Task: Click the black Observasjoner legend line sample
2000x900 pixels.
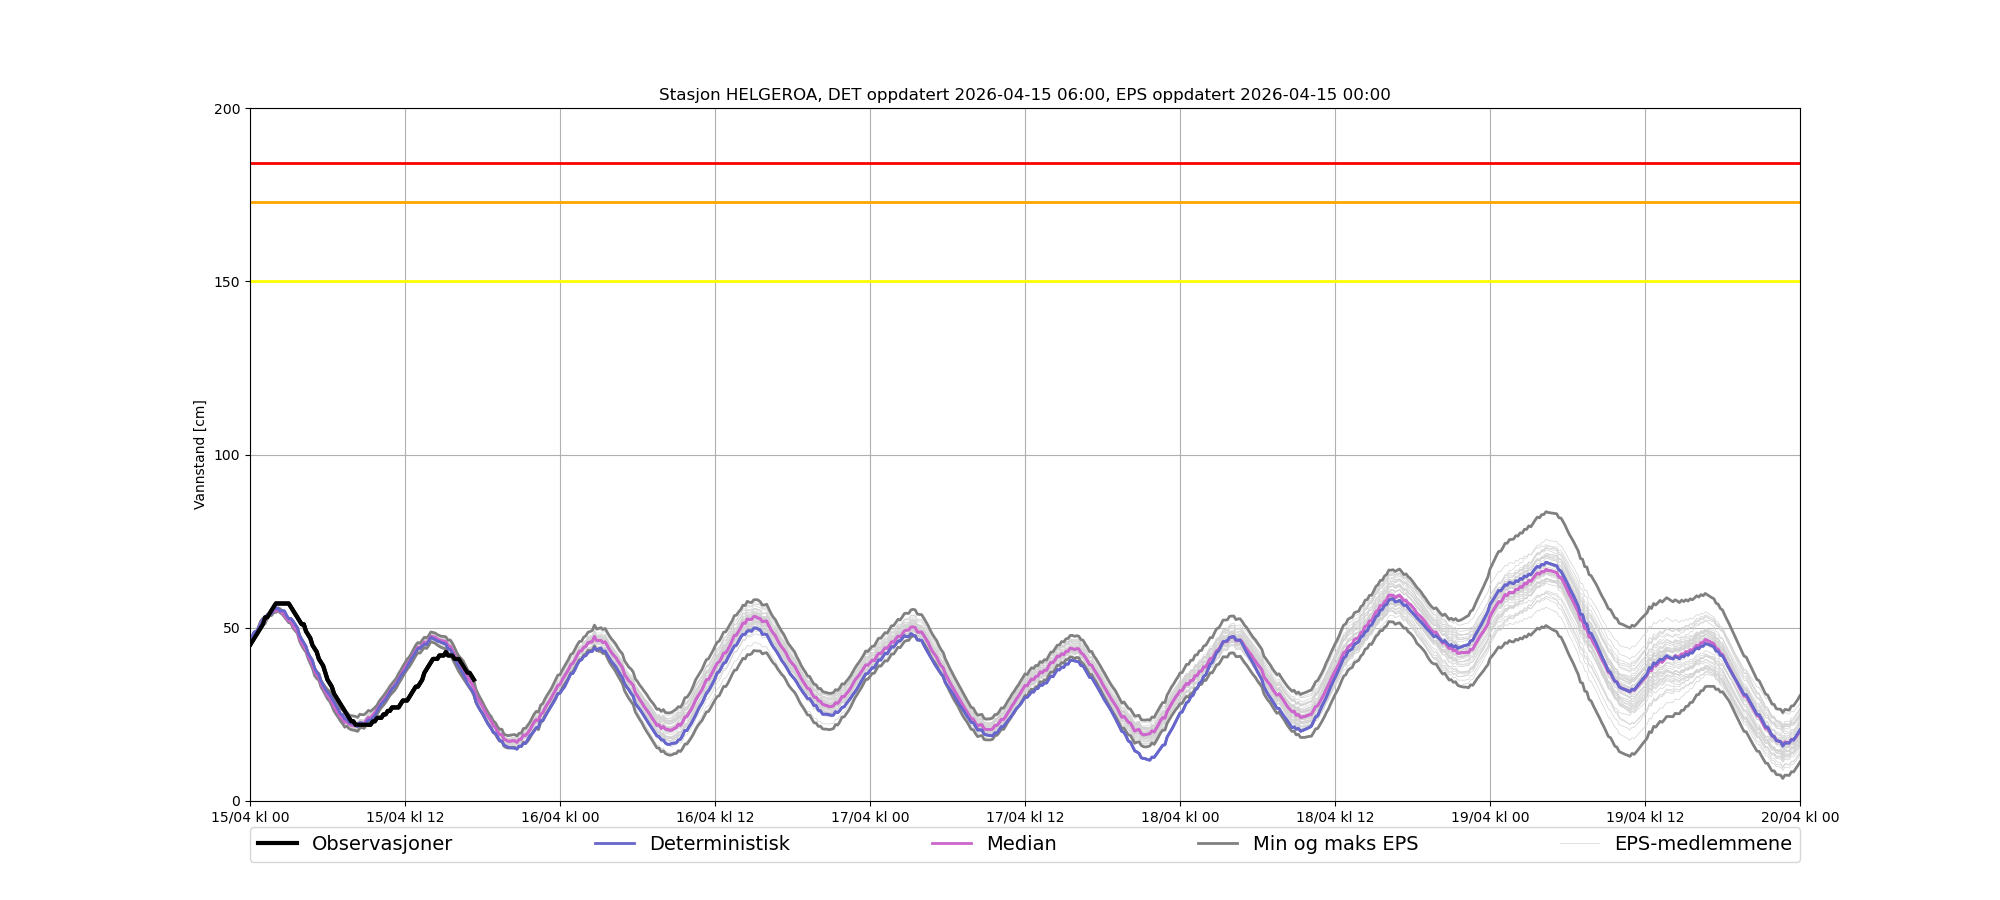Action: click(277, 844)
